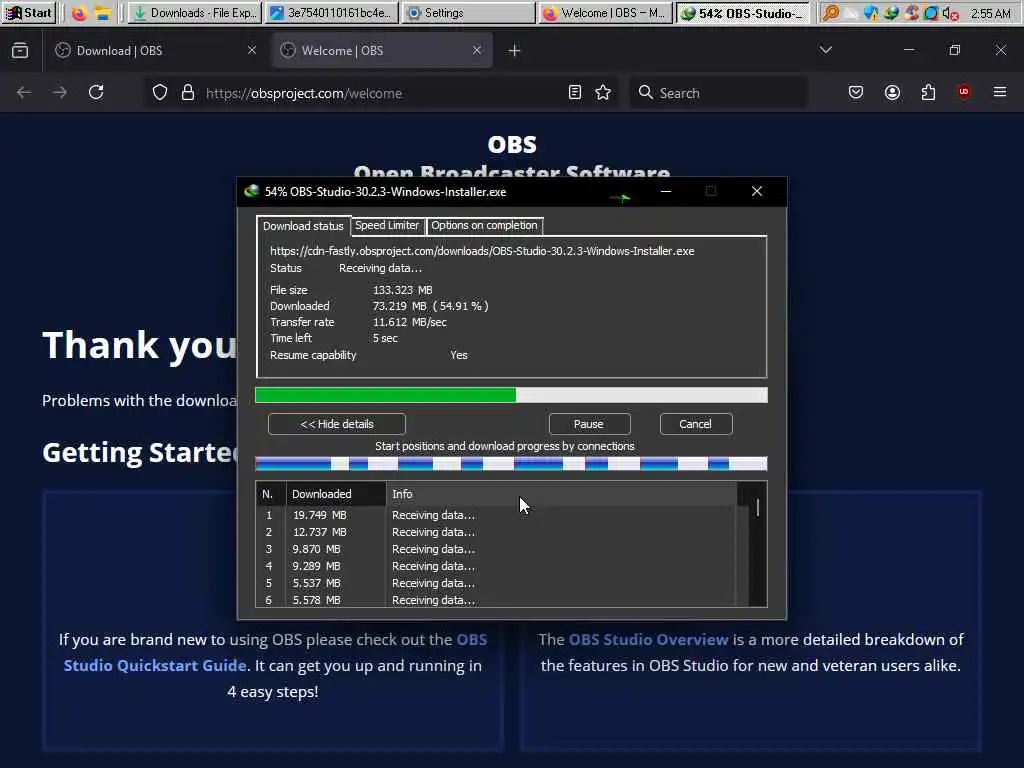1024x768 pixels.
Task: Open the tracking protection shield icon
Action: pyautogui.click(x=160, y=93)
